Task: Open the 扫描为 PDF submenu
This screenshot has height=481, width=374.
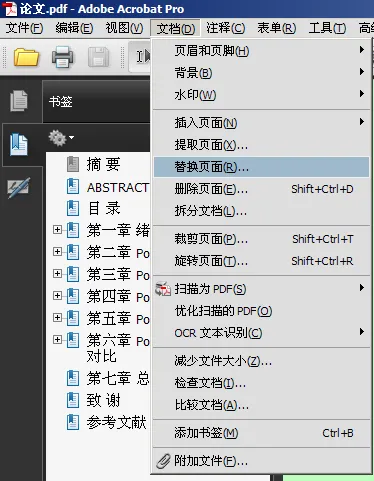Action: pos(262,289)
